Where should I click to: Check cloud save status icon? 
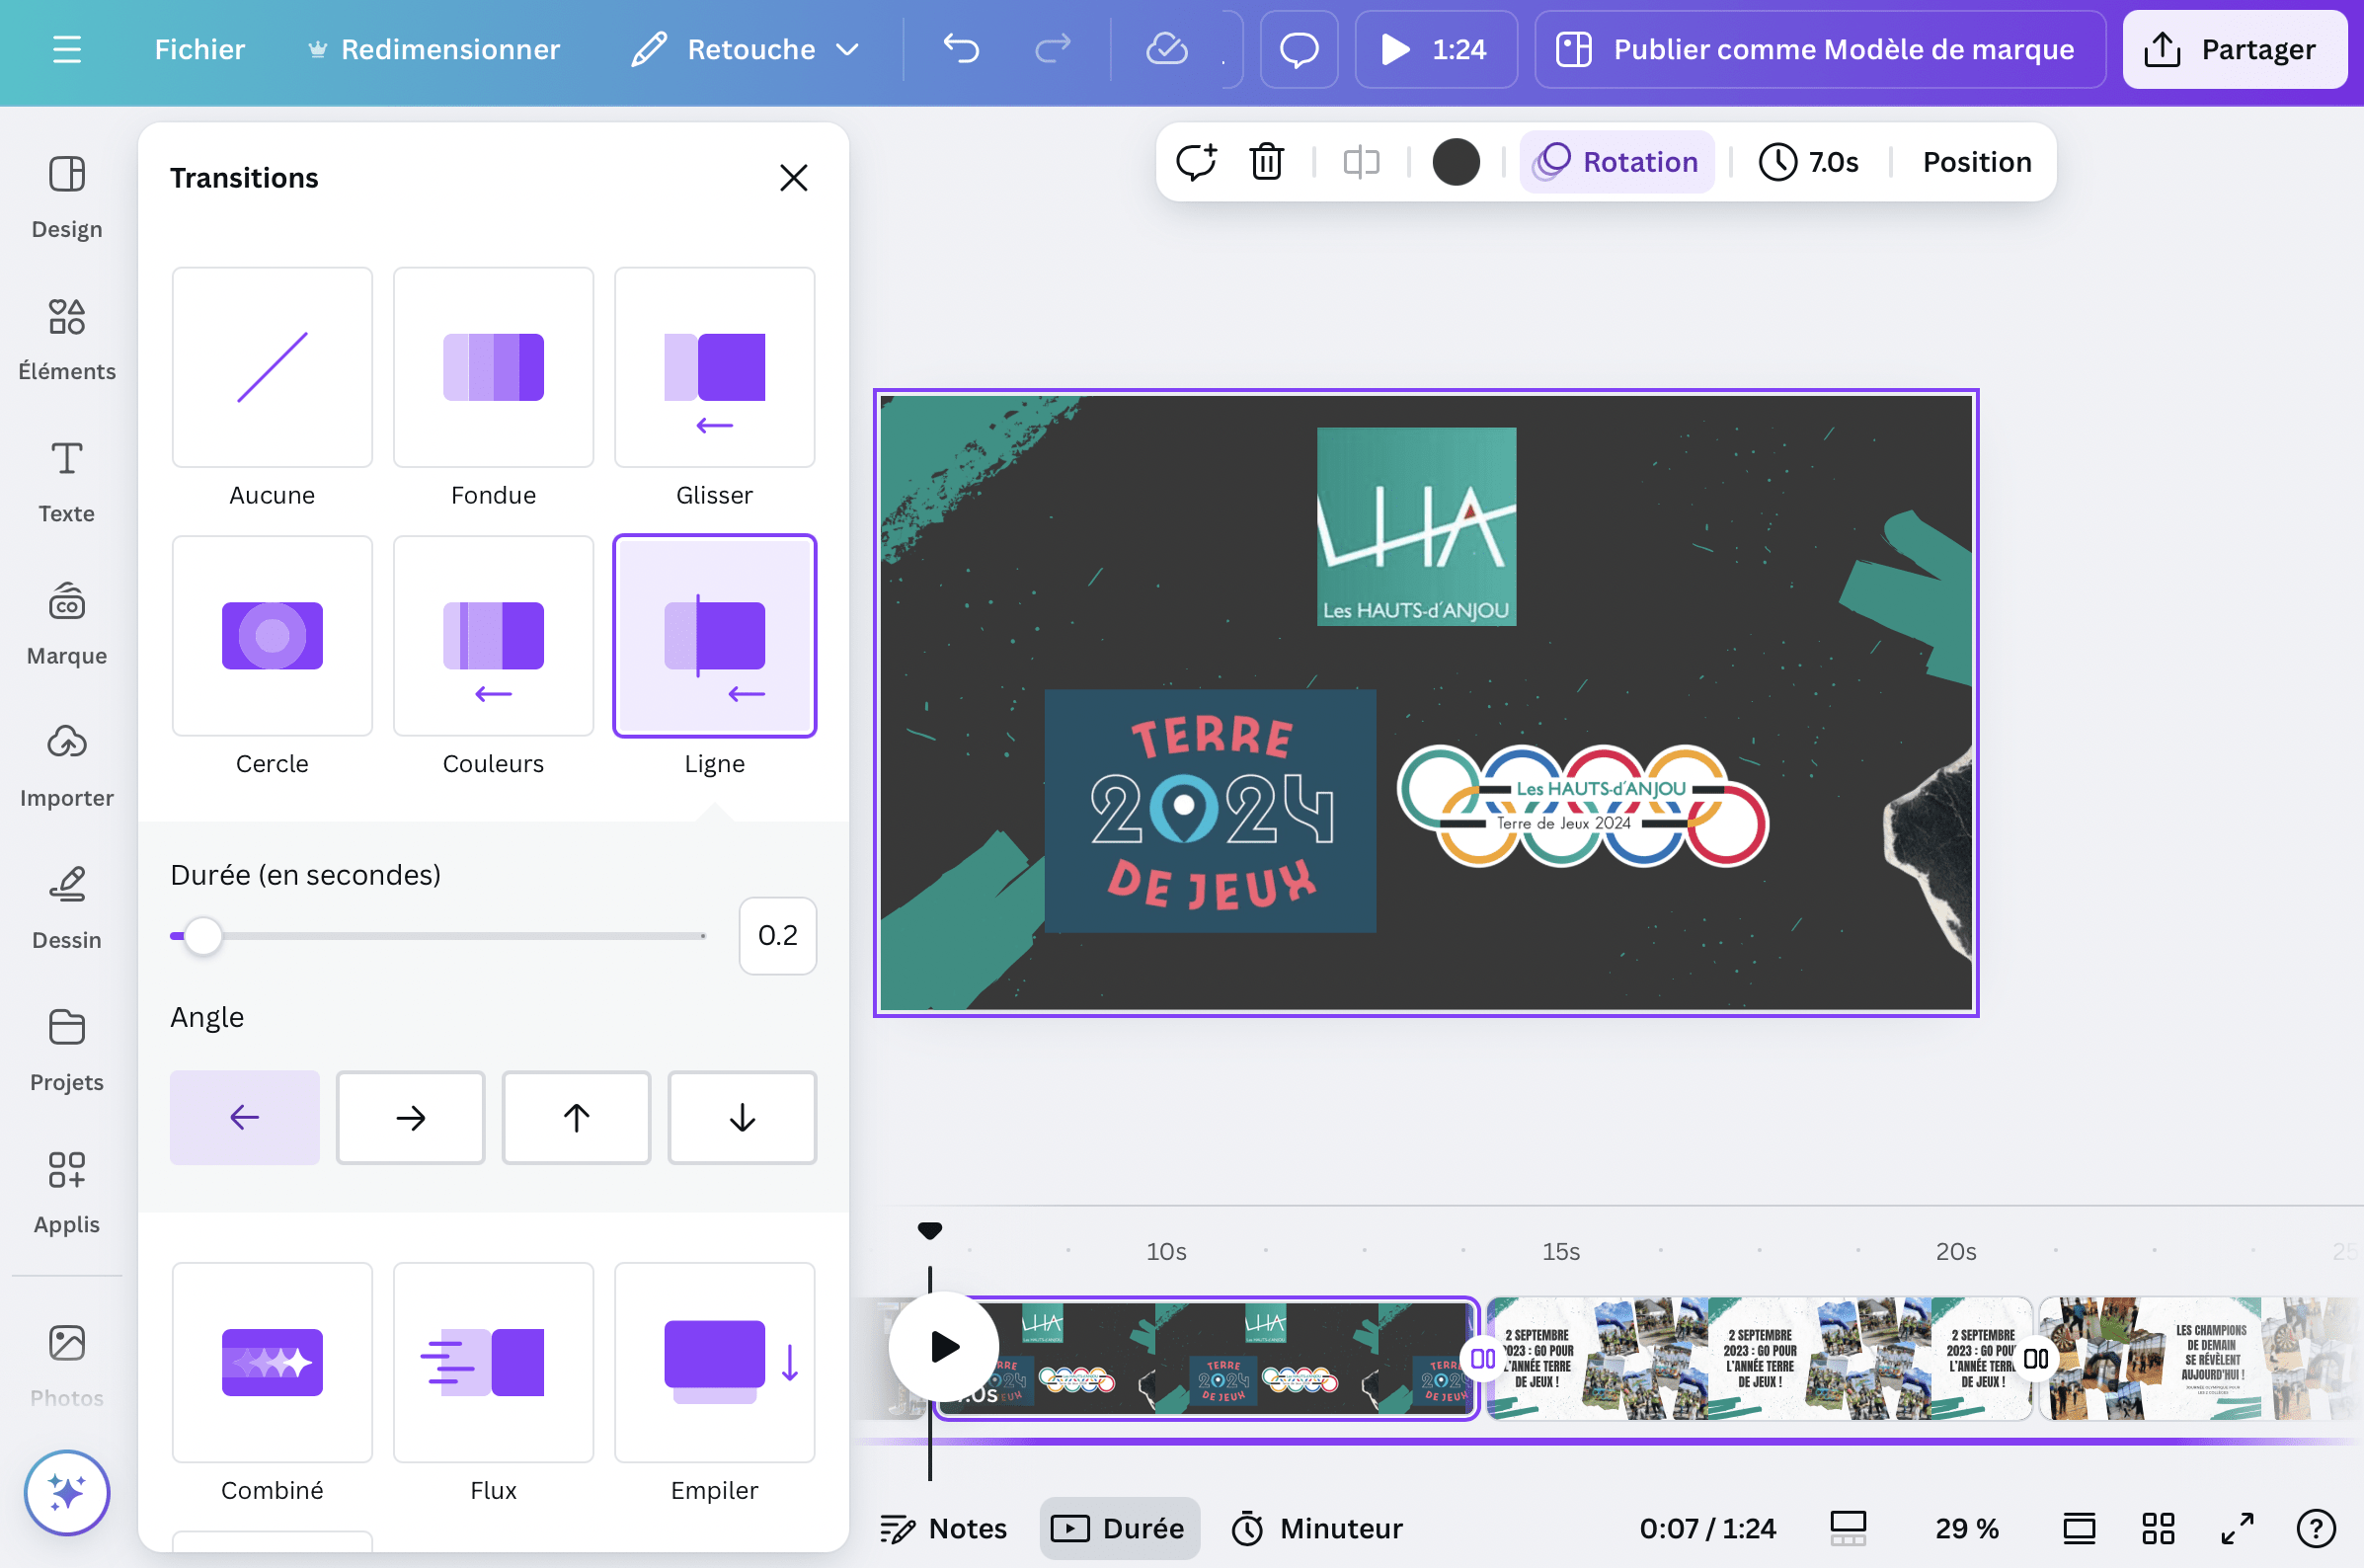tap(1166, 49)
